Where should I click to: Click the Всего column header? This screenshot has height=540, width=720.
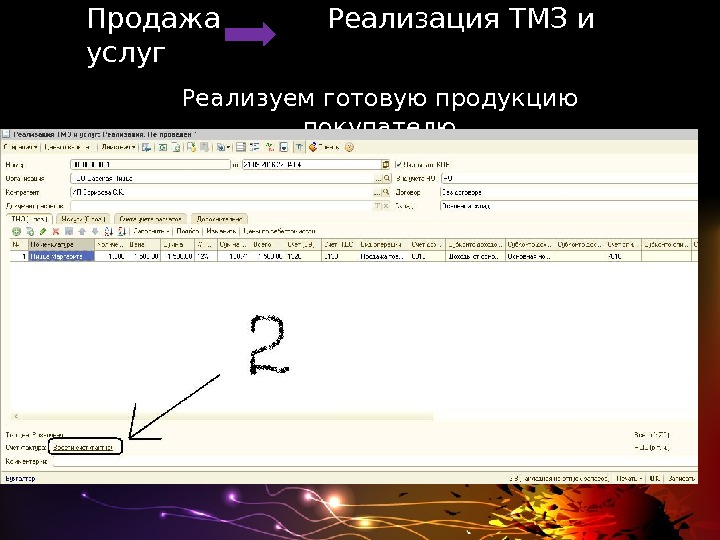tap(268, 245)
